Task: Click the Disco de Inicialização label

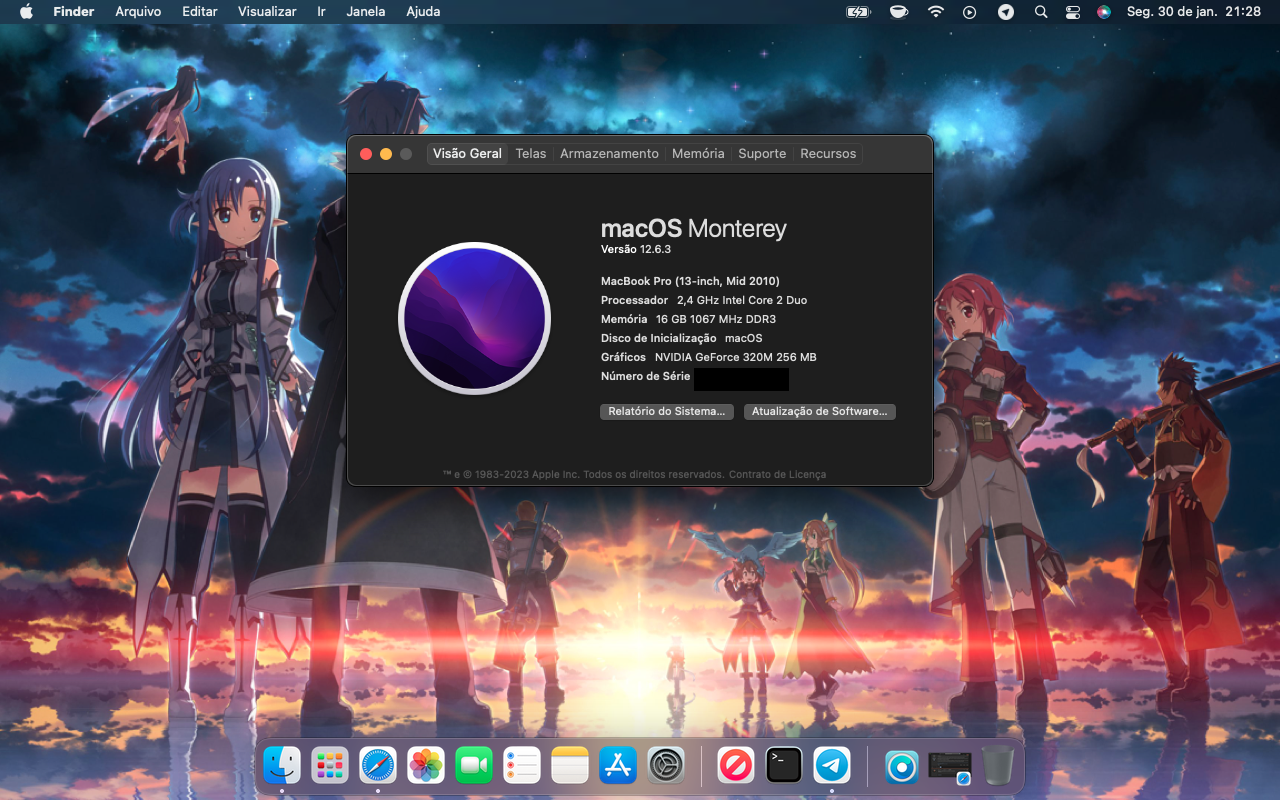Action: coord(659,338)
